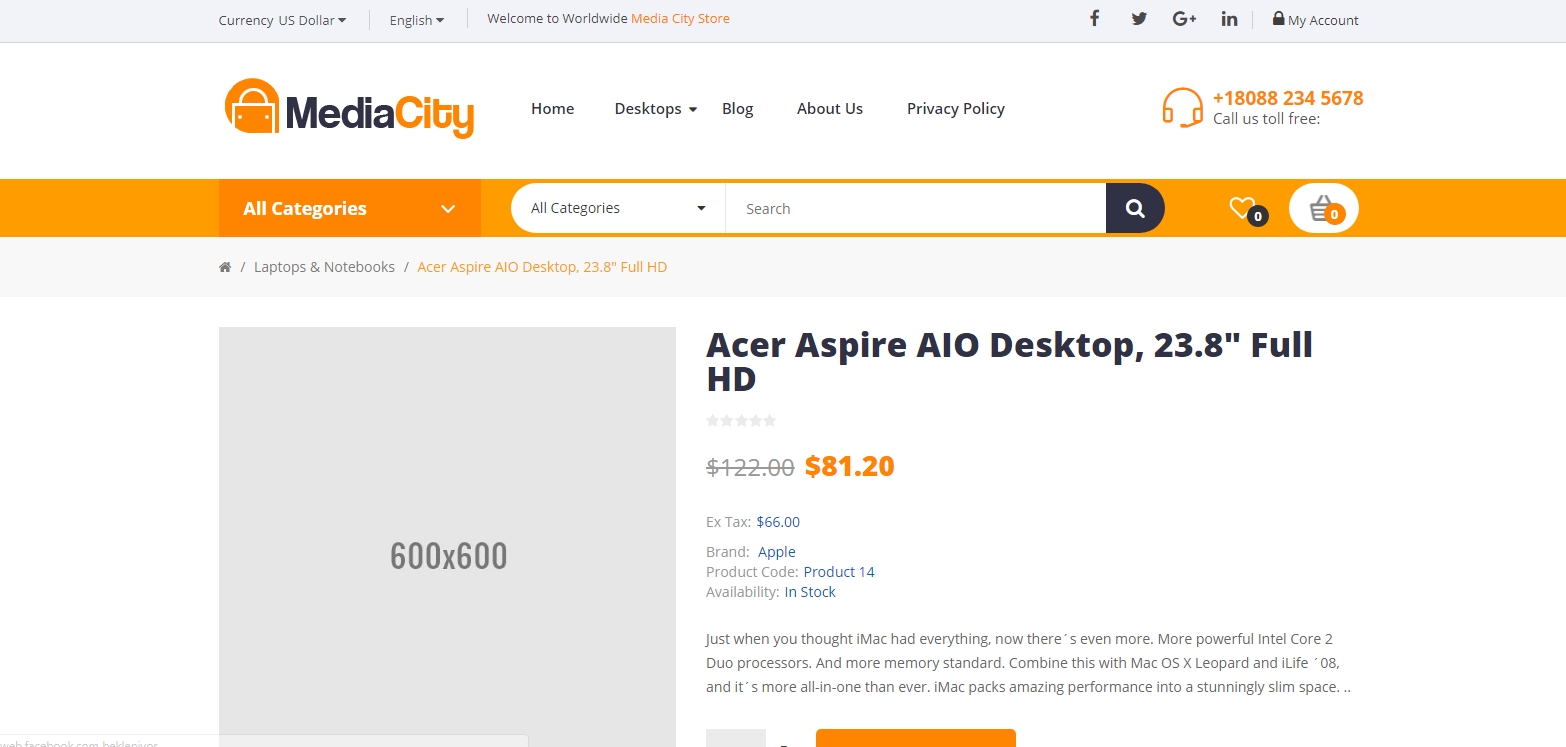Open the shopping cart basket icon

coord(1324,208)
